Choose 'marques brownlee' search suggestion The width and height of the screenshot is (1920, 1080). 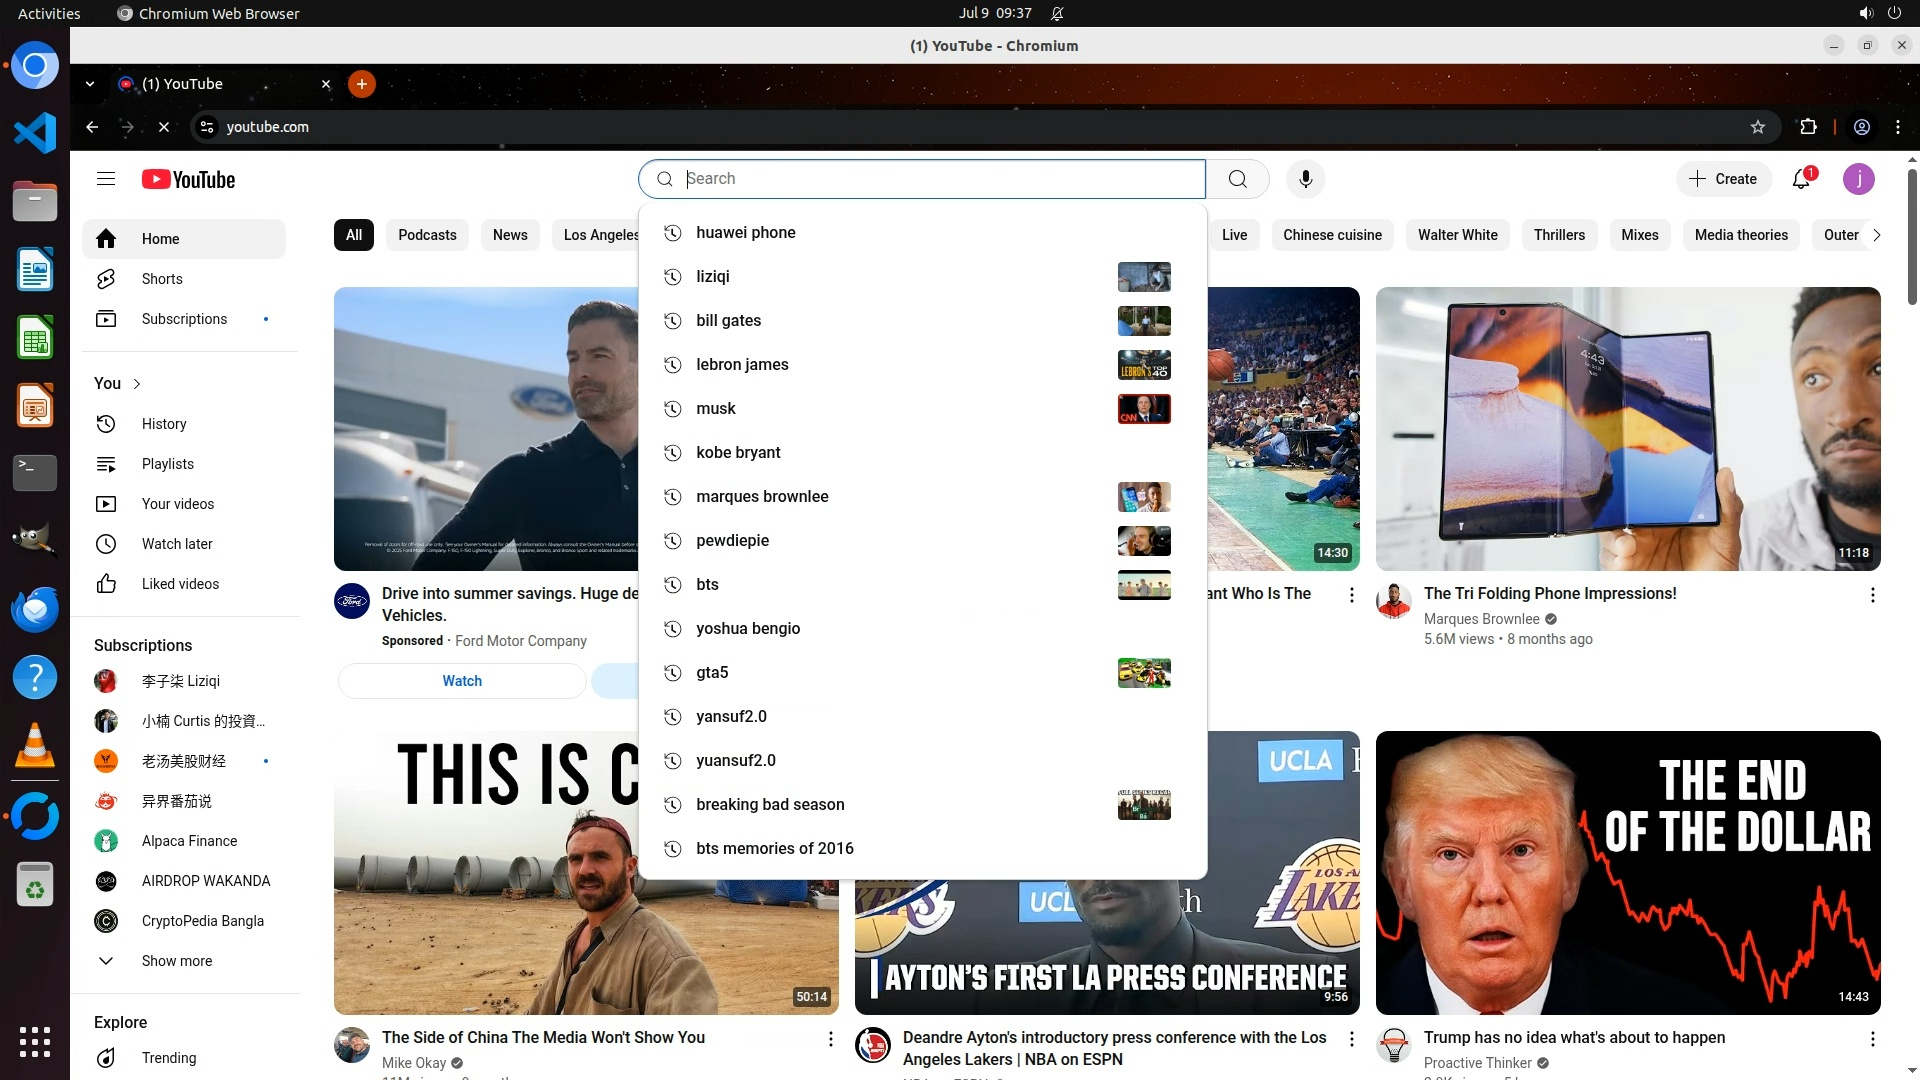[x=762, y=497]
